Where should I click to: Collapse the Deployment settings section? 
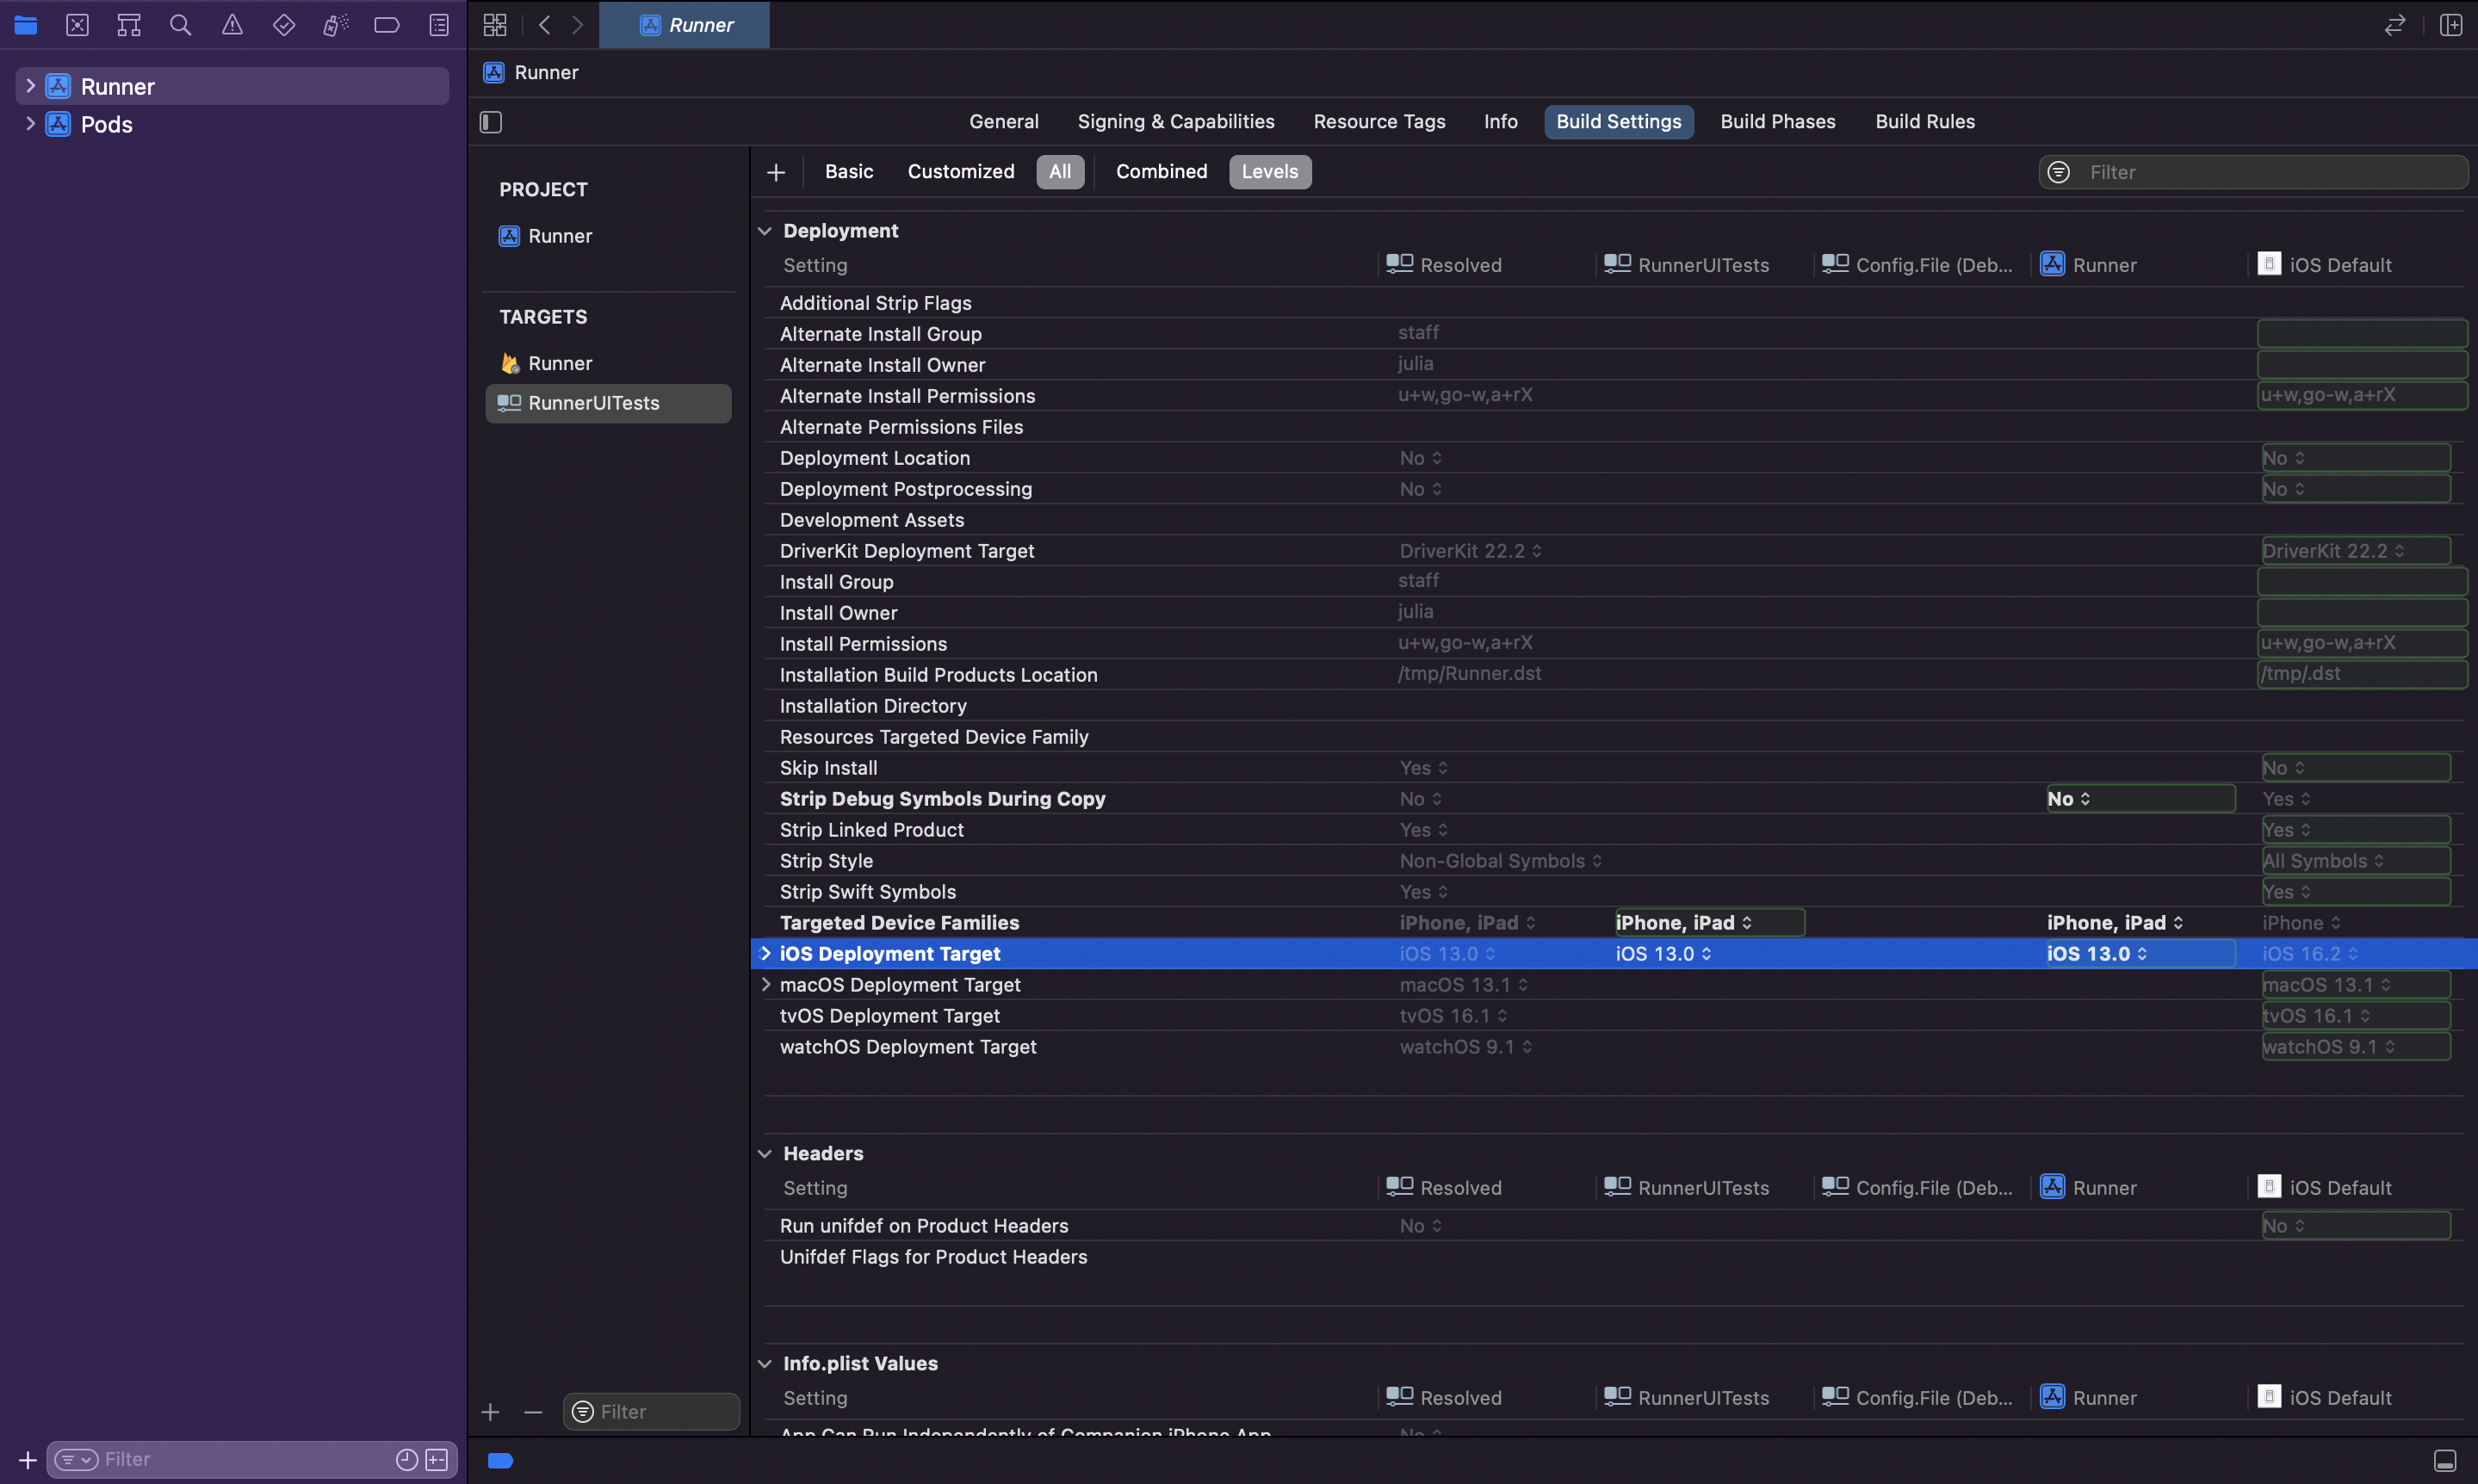pyautogui.click(x=765, y=231)
